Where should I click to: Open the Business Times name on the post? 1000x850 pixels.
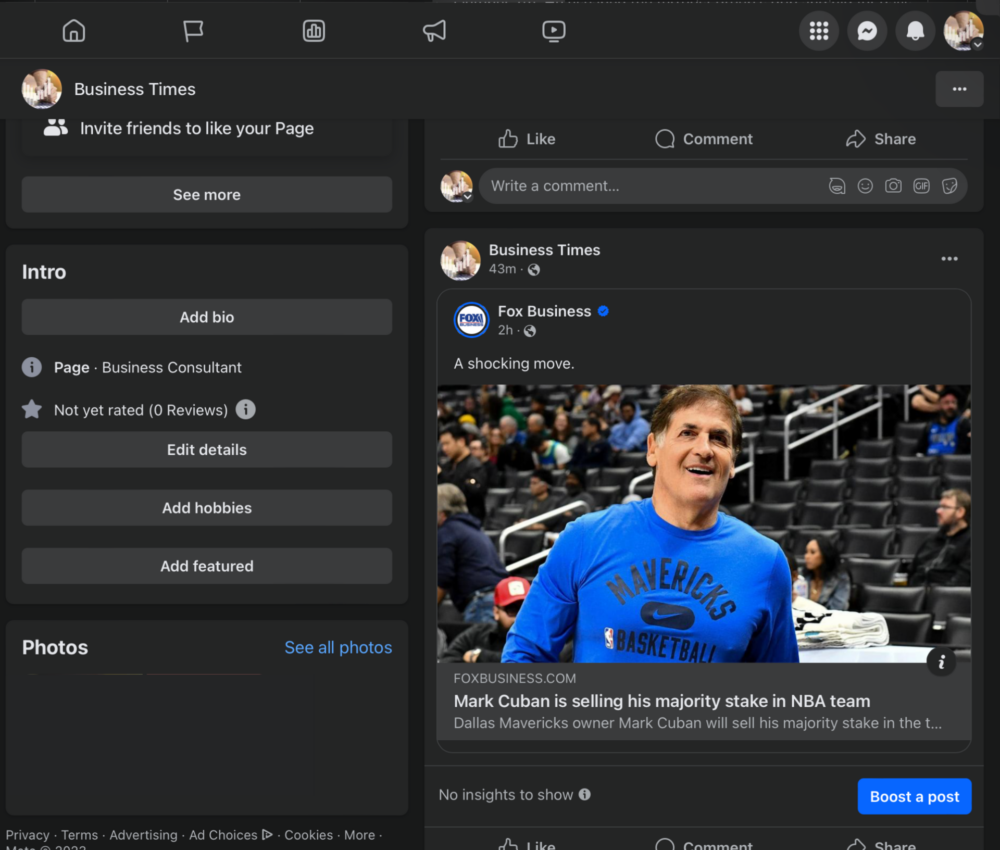(x=545, y=250)
